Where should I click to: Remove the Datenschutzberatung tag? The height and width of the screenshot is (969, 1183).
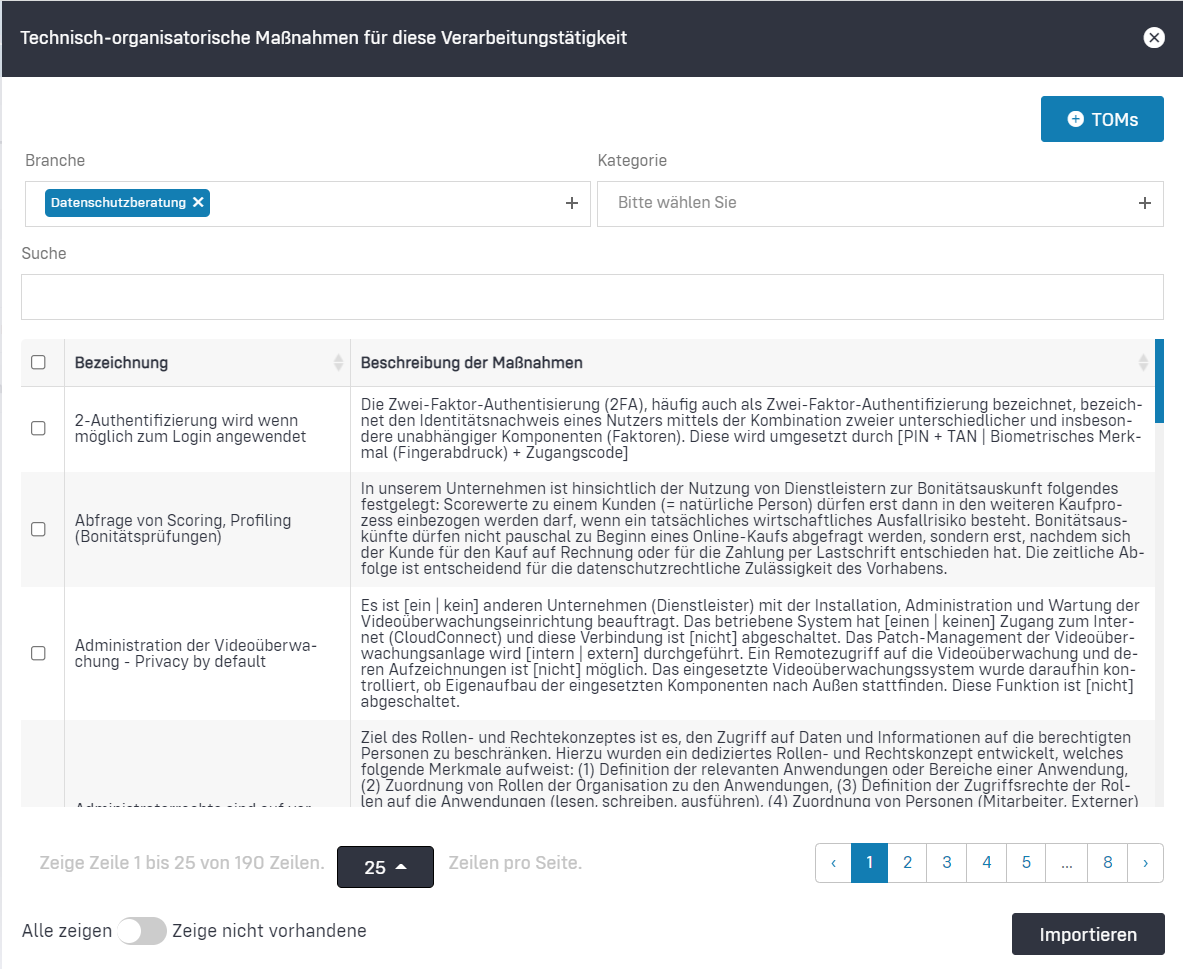(x=198, y=202)
